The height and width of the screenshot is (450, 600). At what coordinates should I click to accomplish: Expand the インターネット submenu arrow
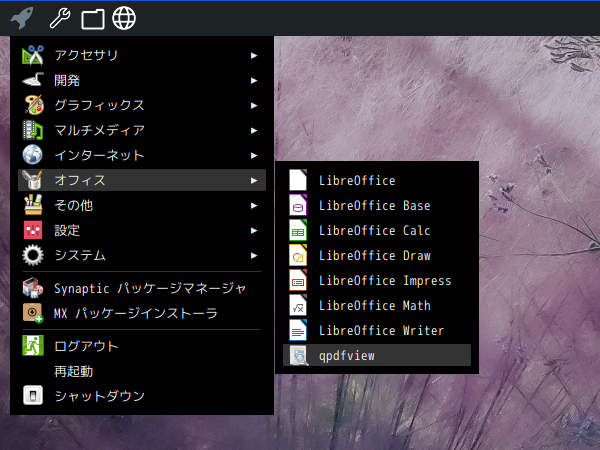[254, 155]
